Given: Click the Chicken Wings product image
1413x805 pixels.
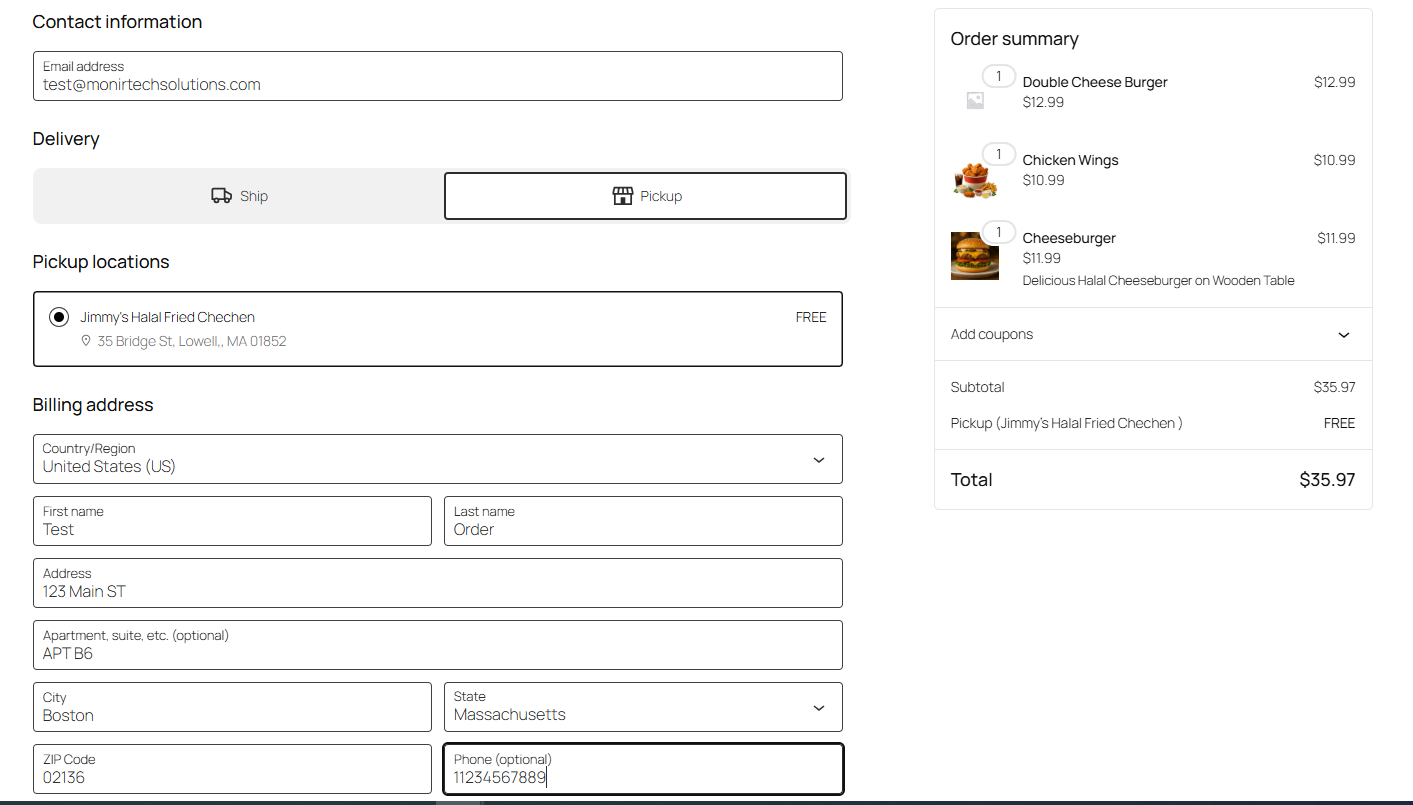Looking at the screenshot, I should pyautogui.click(x=974, y=178).
